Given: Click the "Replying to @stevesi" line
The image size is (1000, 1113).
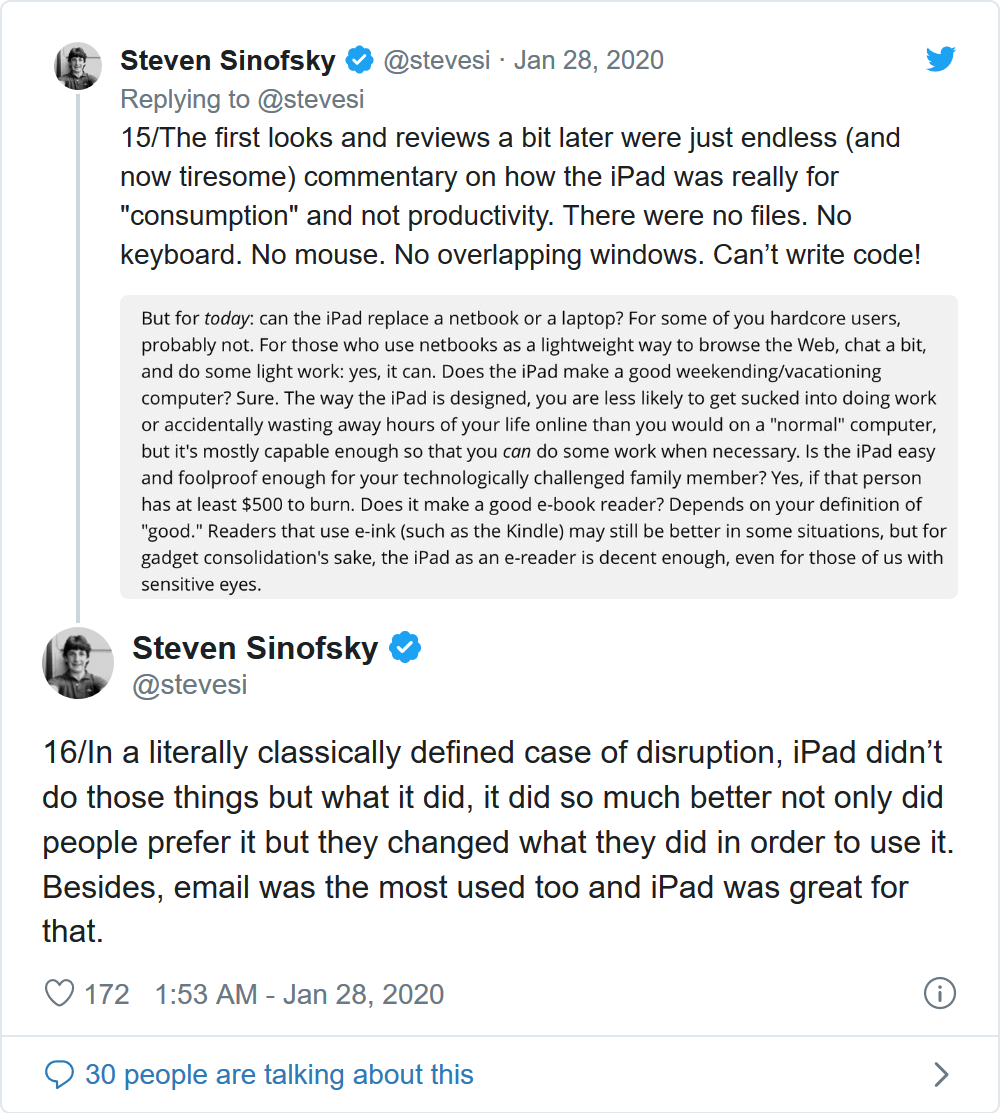Looking at the screenshot, I should click(x=242, y=99).
